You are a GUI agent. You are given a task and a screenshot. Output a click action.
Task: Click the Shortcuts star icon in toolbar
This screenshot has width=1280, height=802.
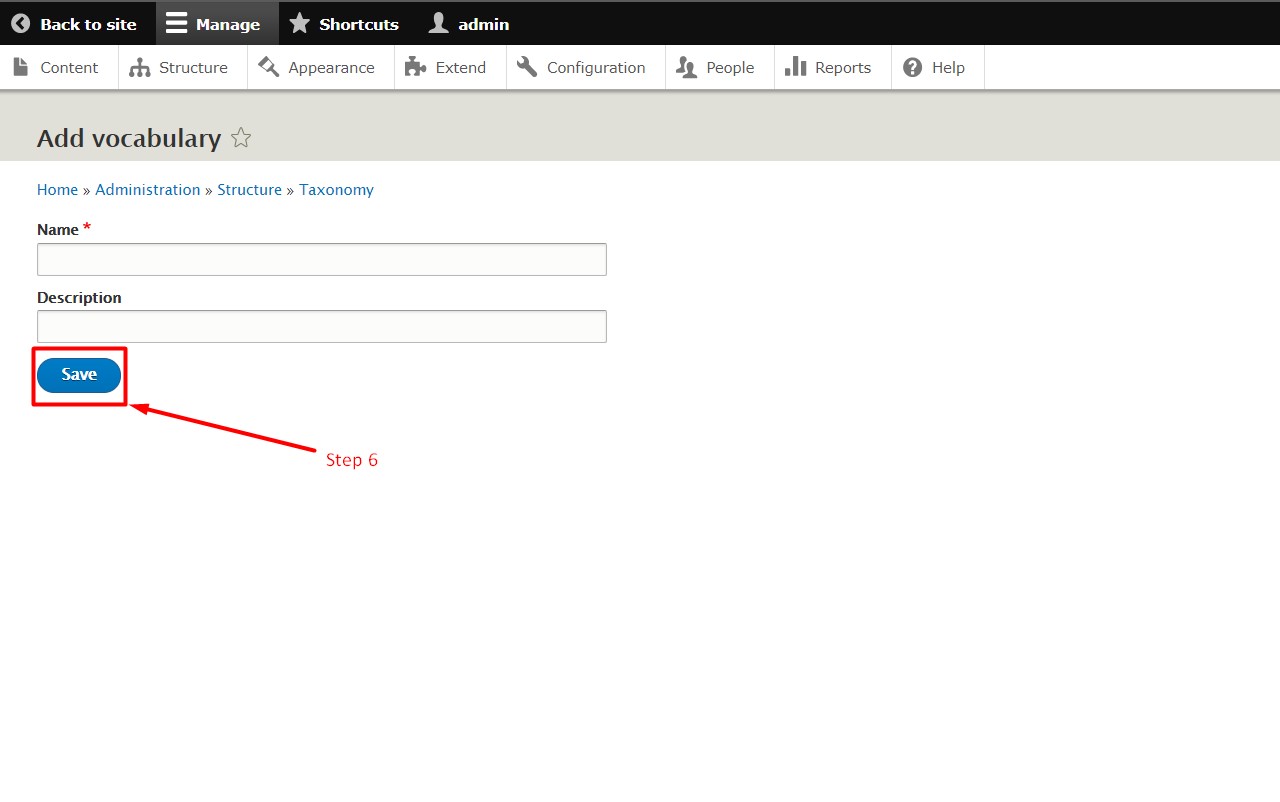[299, 23]
